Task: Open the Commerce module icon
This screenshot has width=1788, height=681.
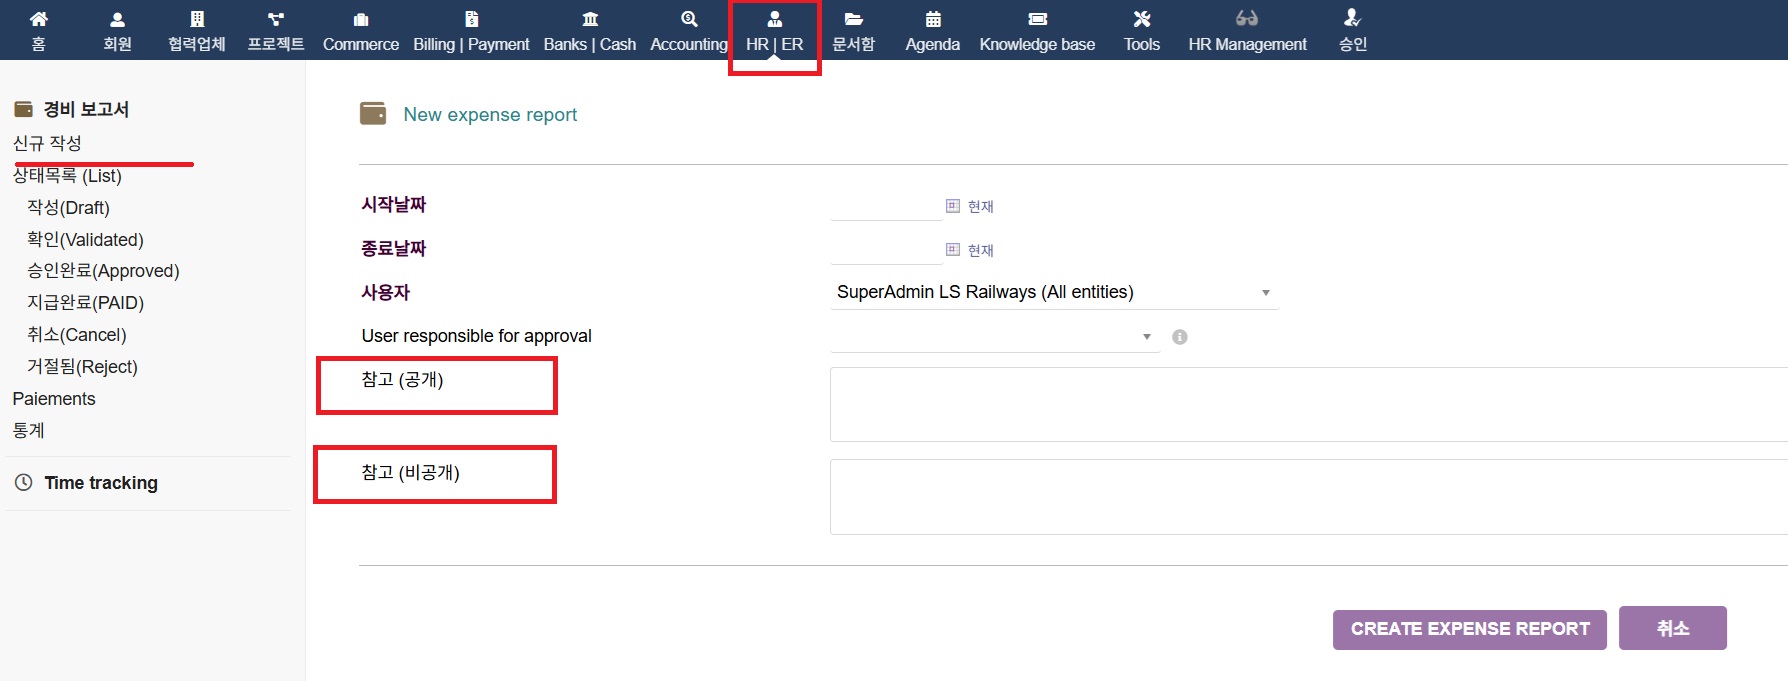Action: 360,19
